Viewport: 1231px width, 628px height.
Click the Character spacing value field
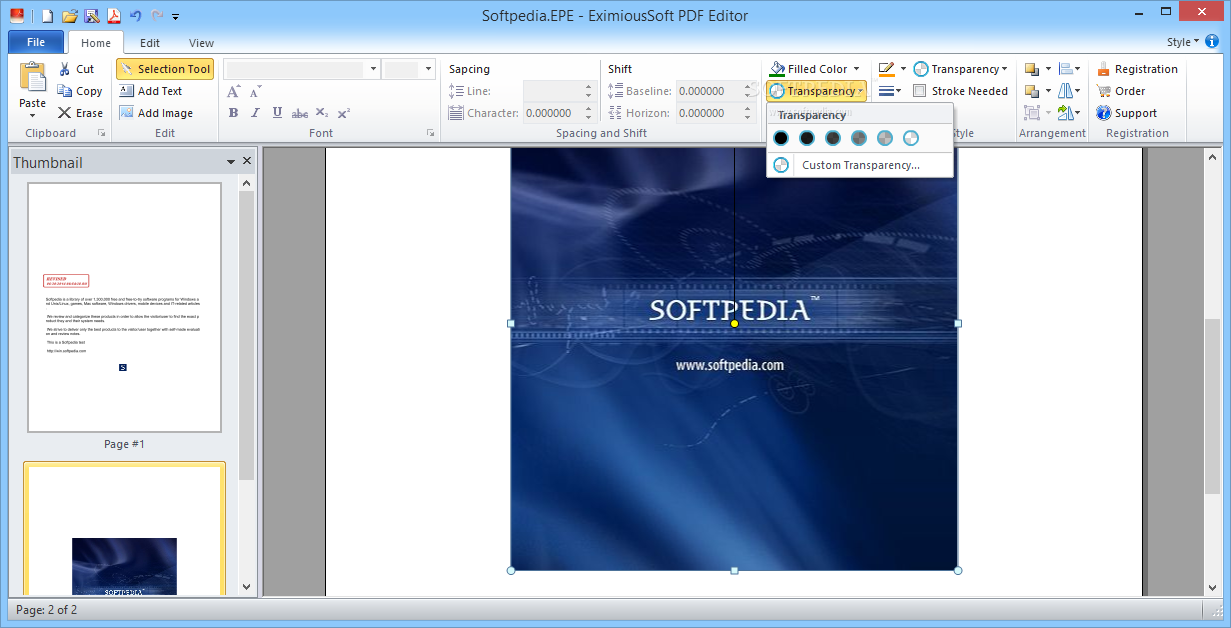pos(552,113)
